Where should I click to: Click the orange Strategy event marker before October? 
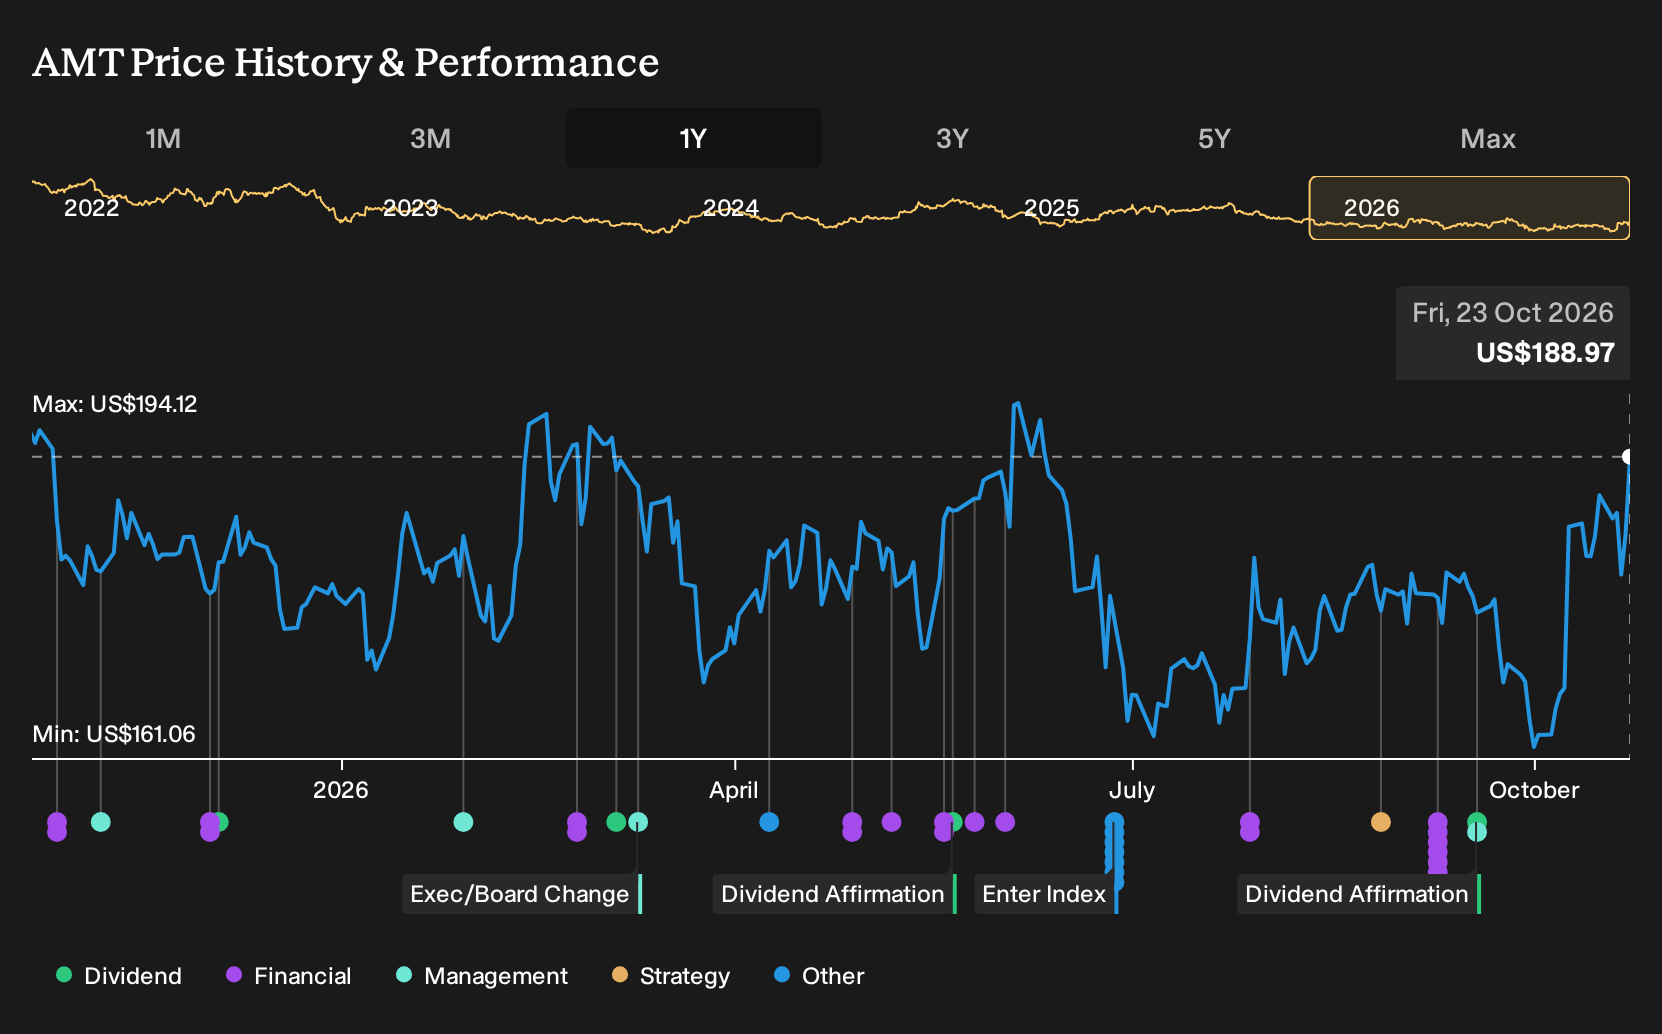[x=1381, y=822]
